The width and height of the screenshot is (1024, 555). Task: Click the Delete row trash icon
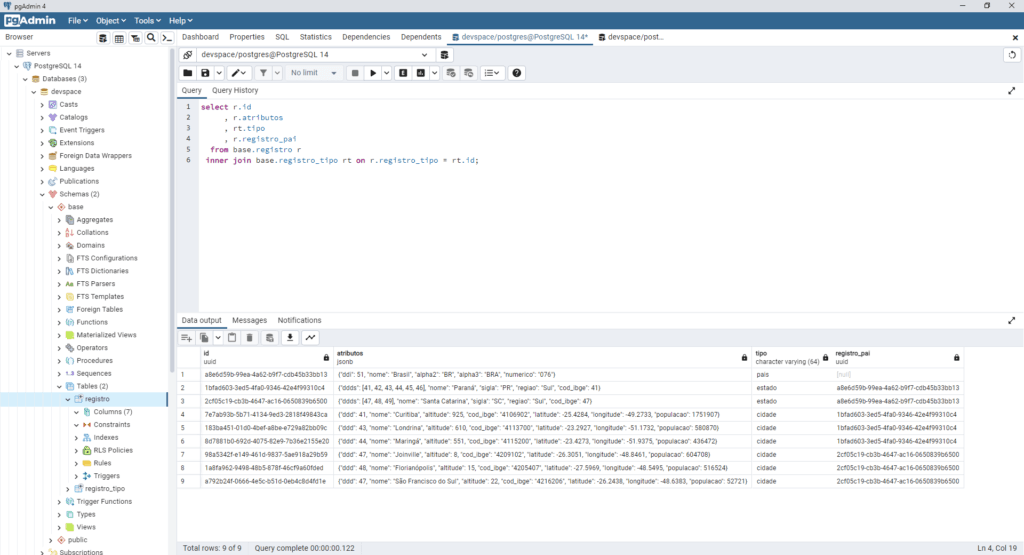coord(249,338)
